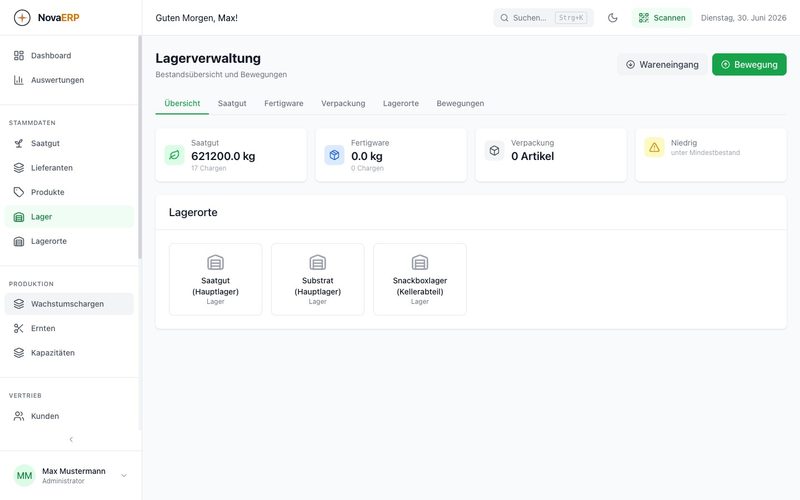This screenshot has width=800, height=500.
Task: Click the package icon in Verpackung card
Action: pos(494,151)
